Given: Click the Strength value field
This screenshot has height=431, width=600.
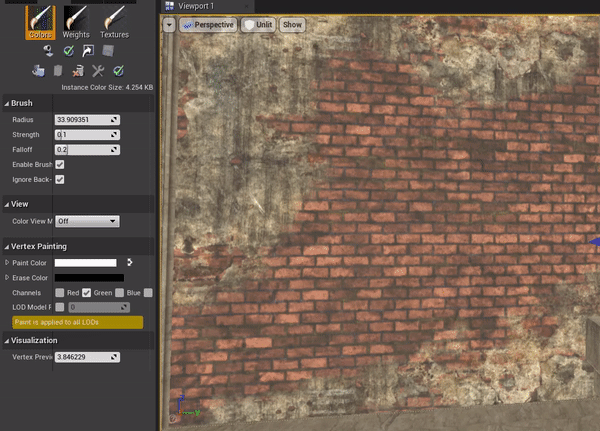Looking at the screenshot, I should [x=87, y=135].
